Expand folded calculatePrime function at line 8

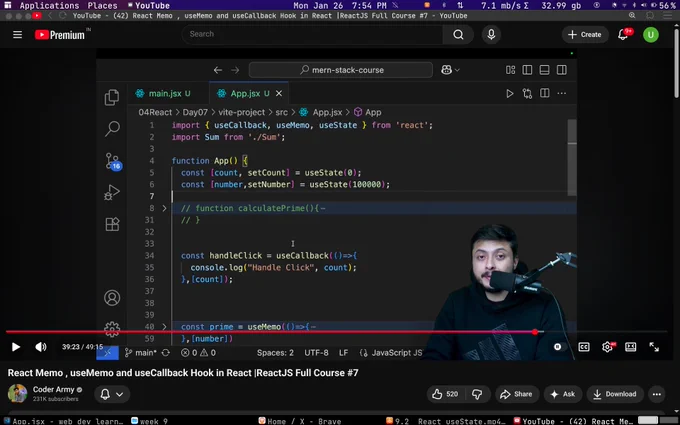(164, 208)
